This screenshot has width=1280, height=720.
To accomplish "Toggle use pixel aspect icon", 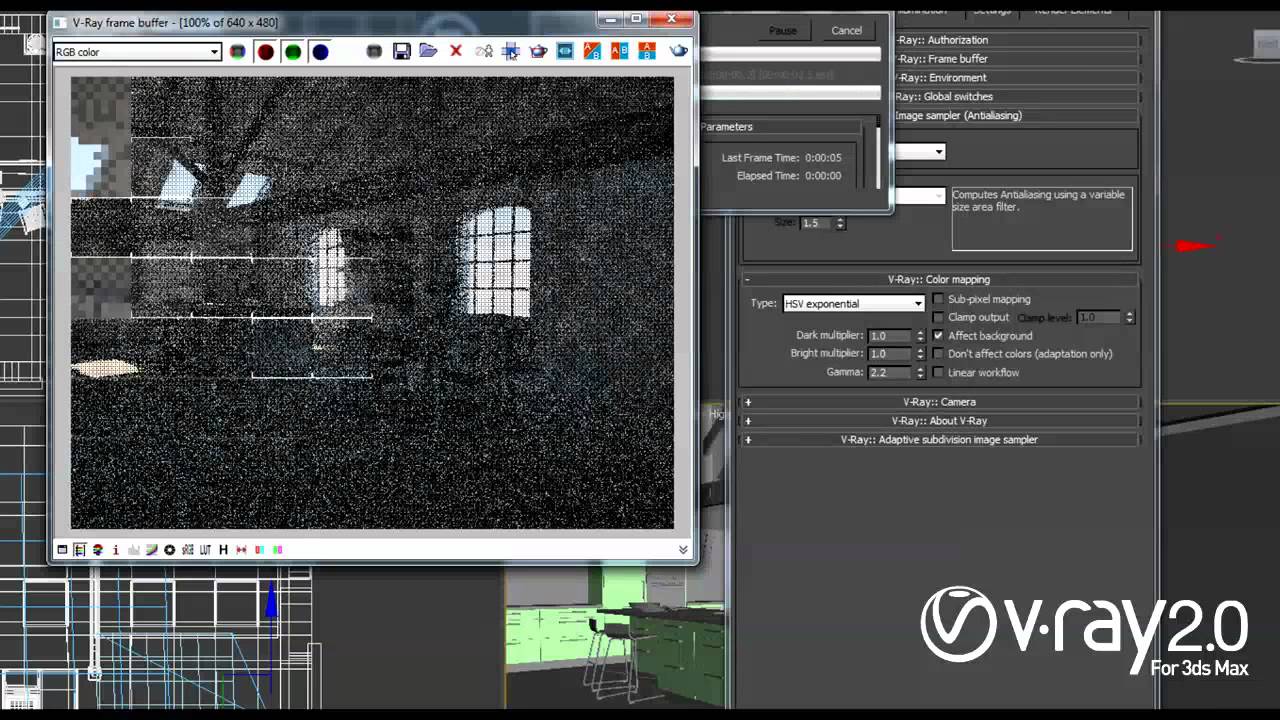I will pos(241,550).
